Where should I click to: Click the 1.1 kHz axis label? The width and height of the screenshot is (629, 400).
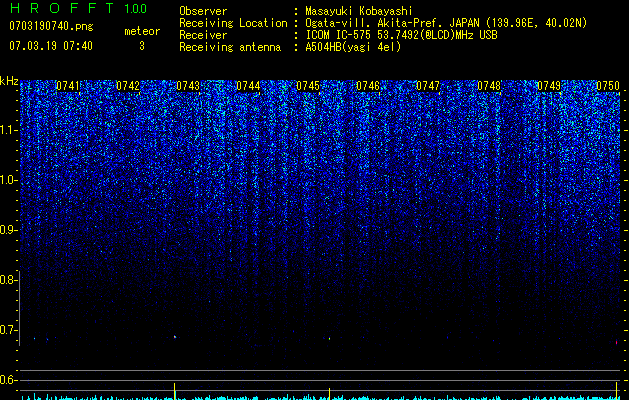(x=8, y=130)
